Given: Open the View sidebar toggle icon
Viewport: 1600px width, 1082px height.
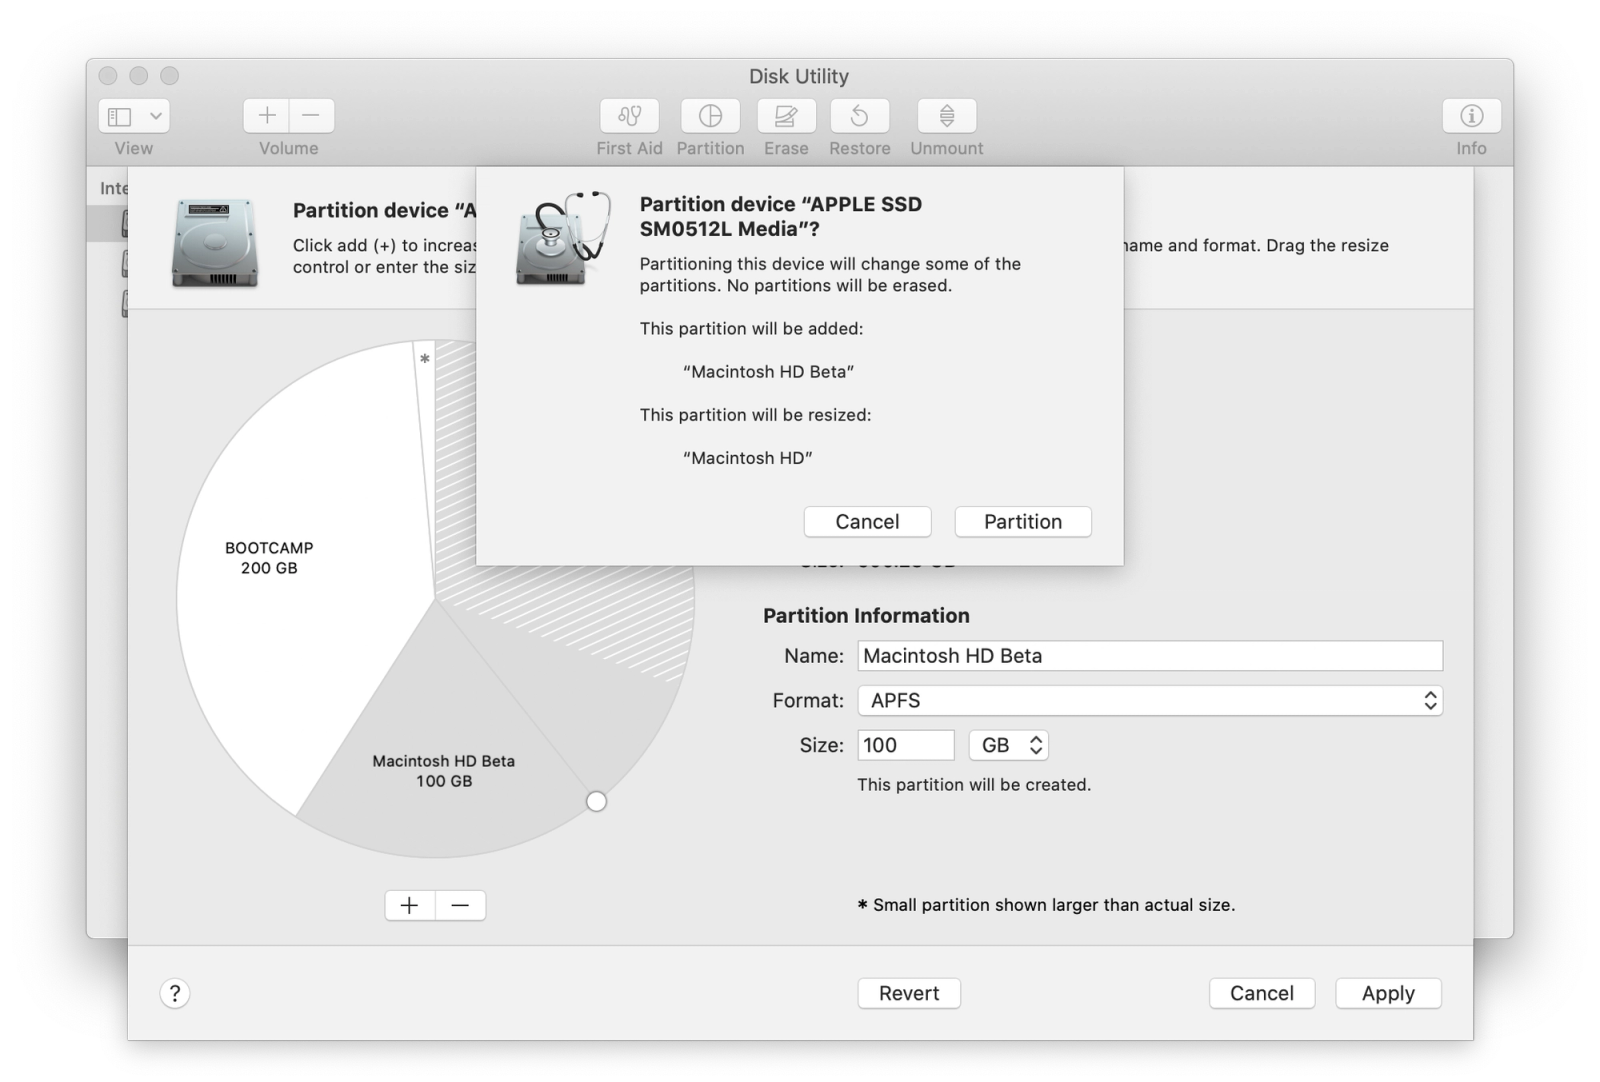Looking at the screenshot, I should click(120, 116).
